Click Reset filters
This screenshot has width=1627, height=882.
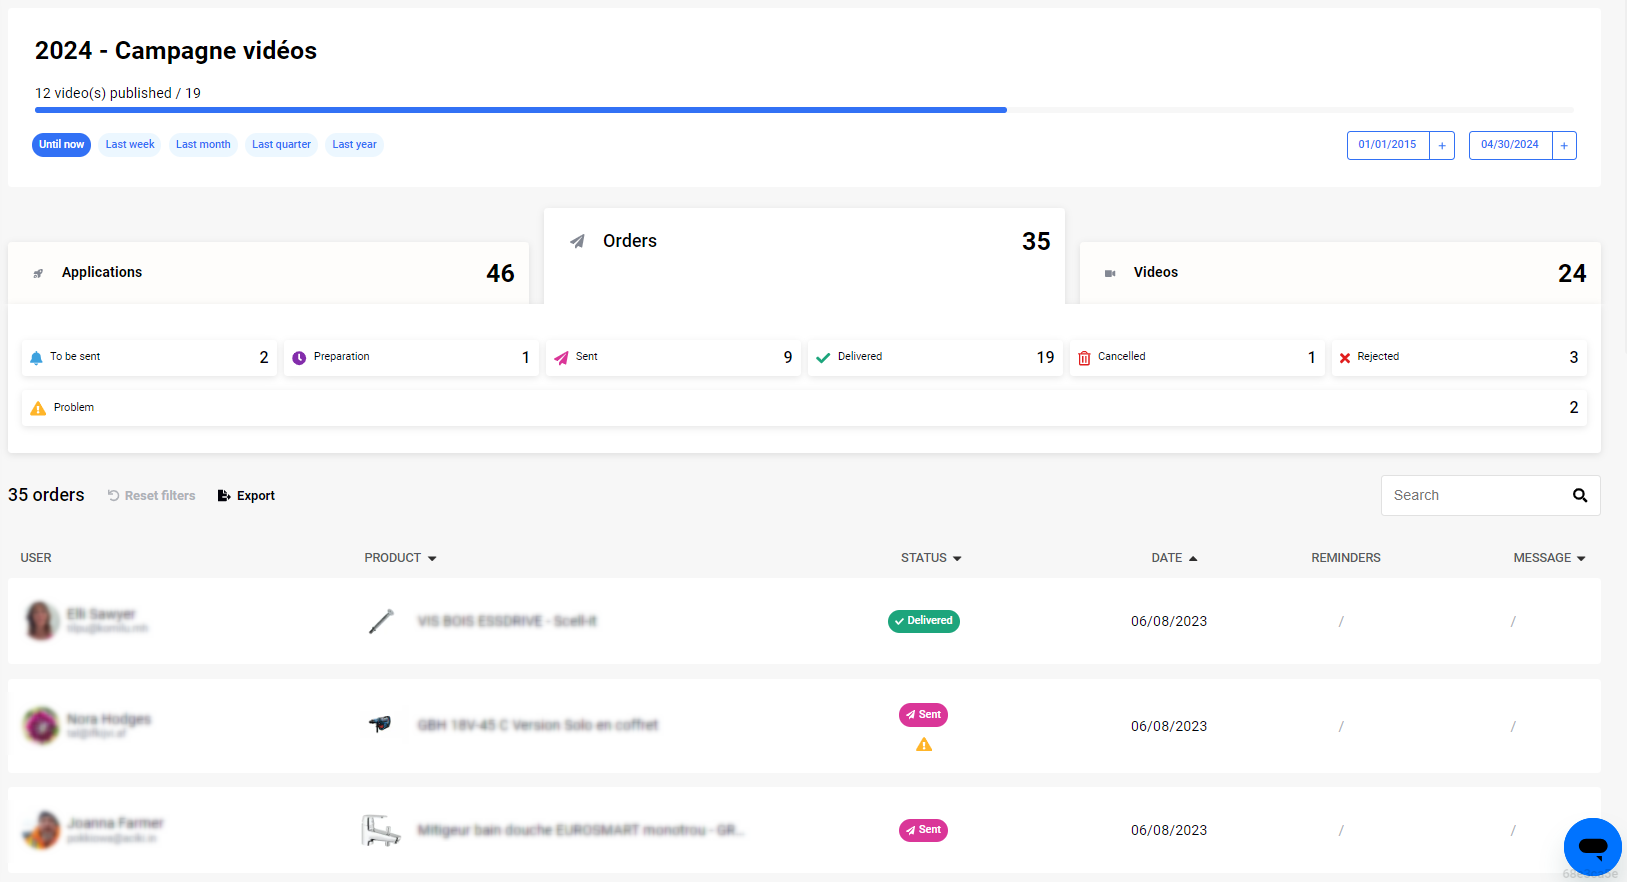151,496
